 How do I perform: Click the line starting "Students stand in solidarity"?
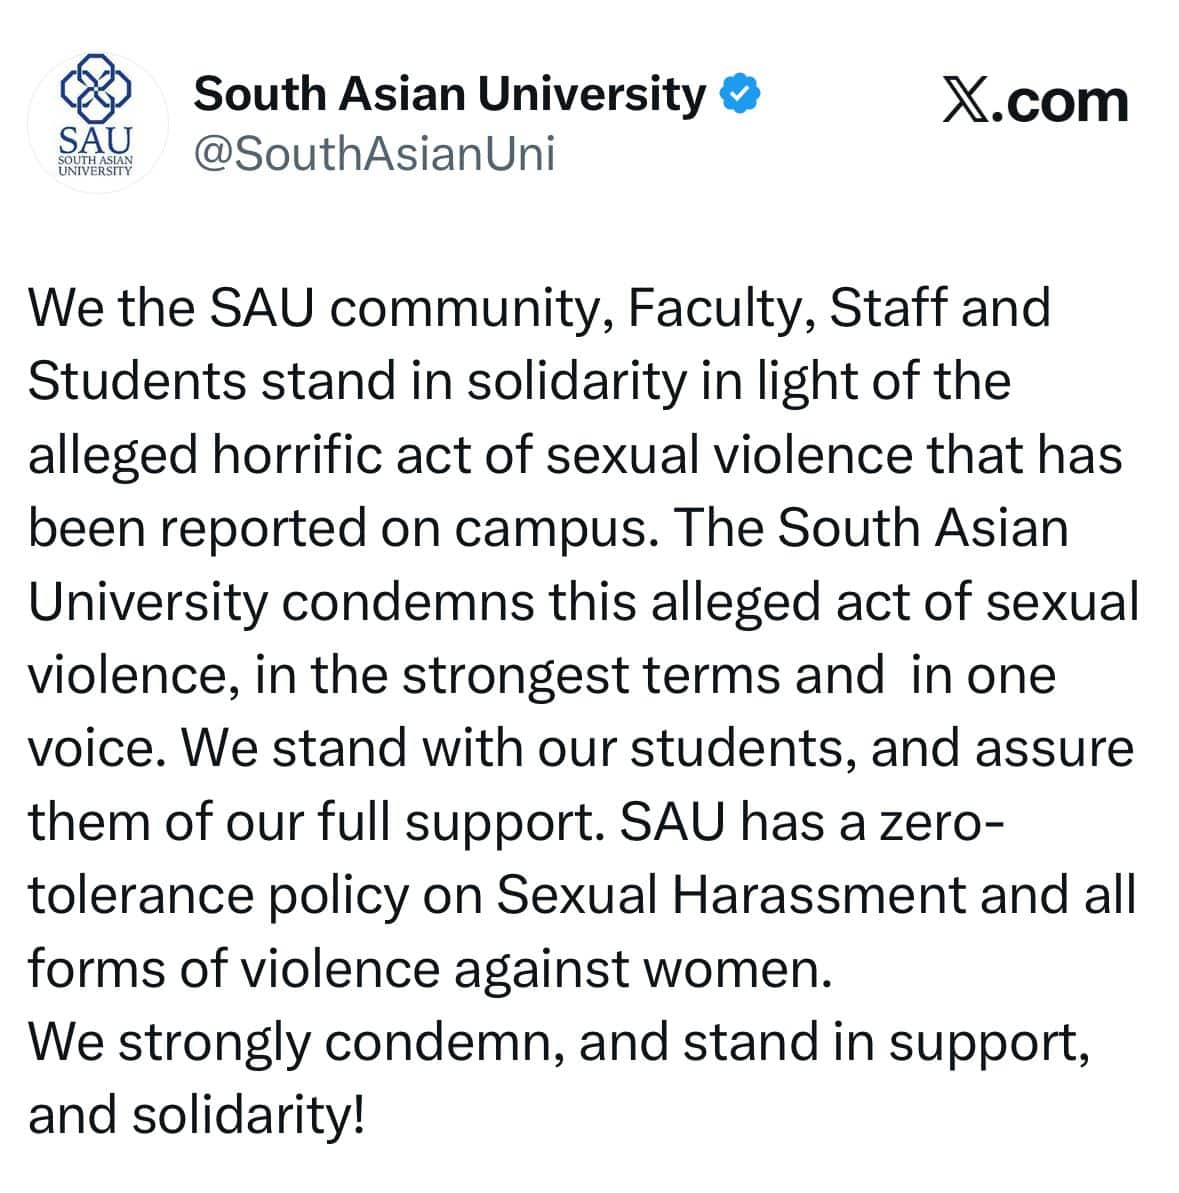click(x=519, y=381)
